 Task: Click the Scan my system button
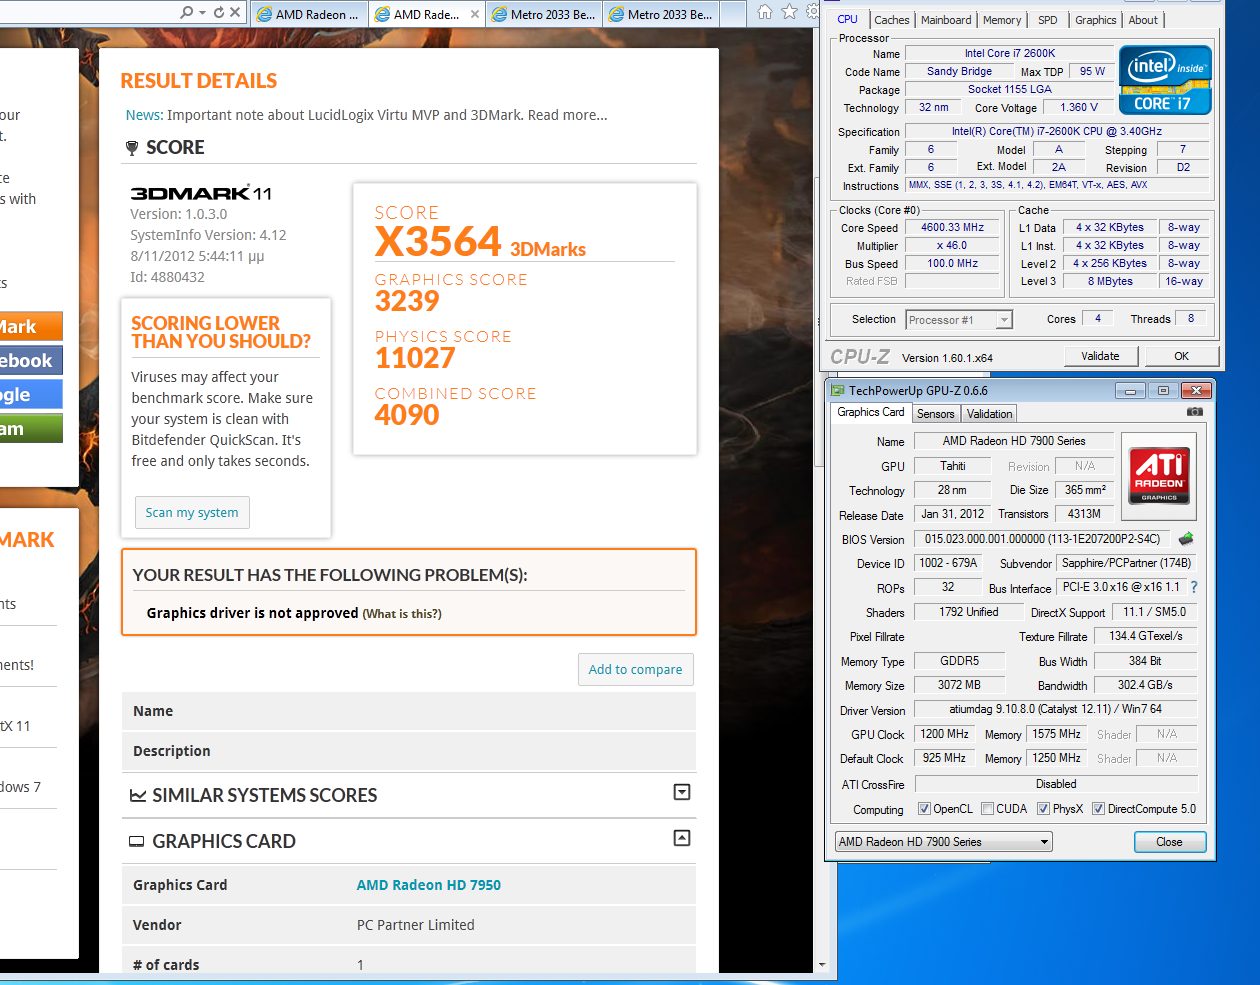(x=192, y=512)
